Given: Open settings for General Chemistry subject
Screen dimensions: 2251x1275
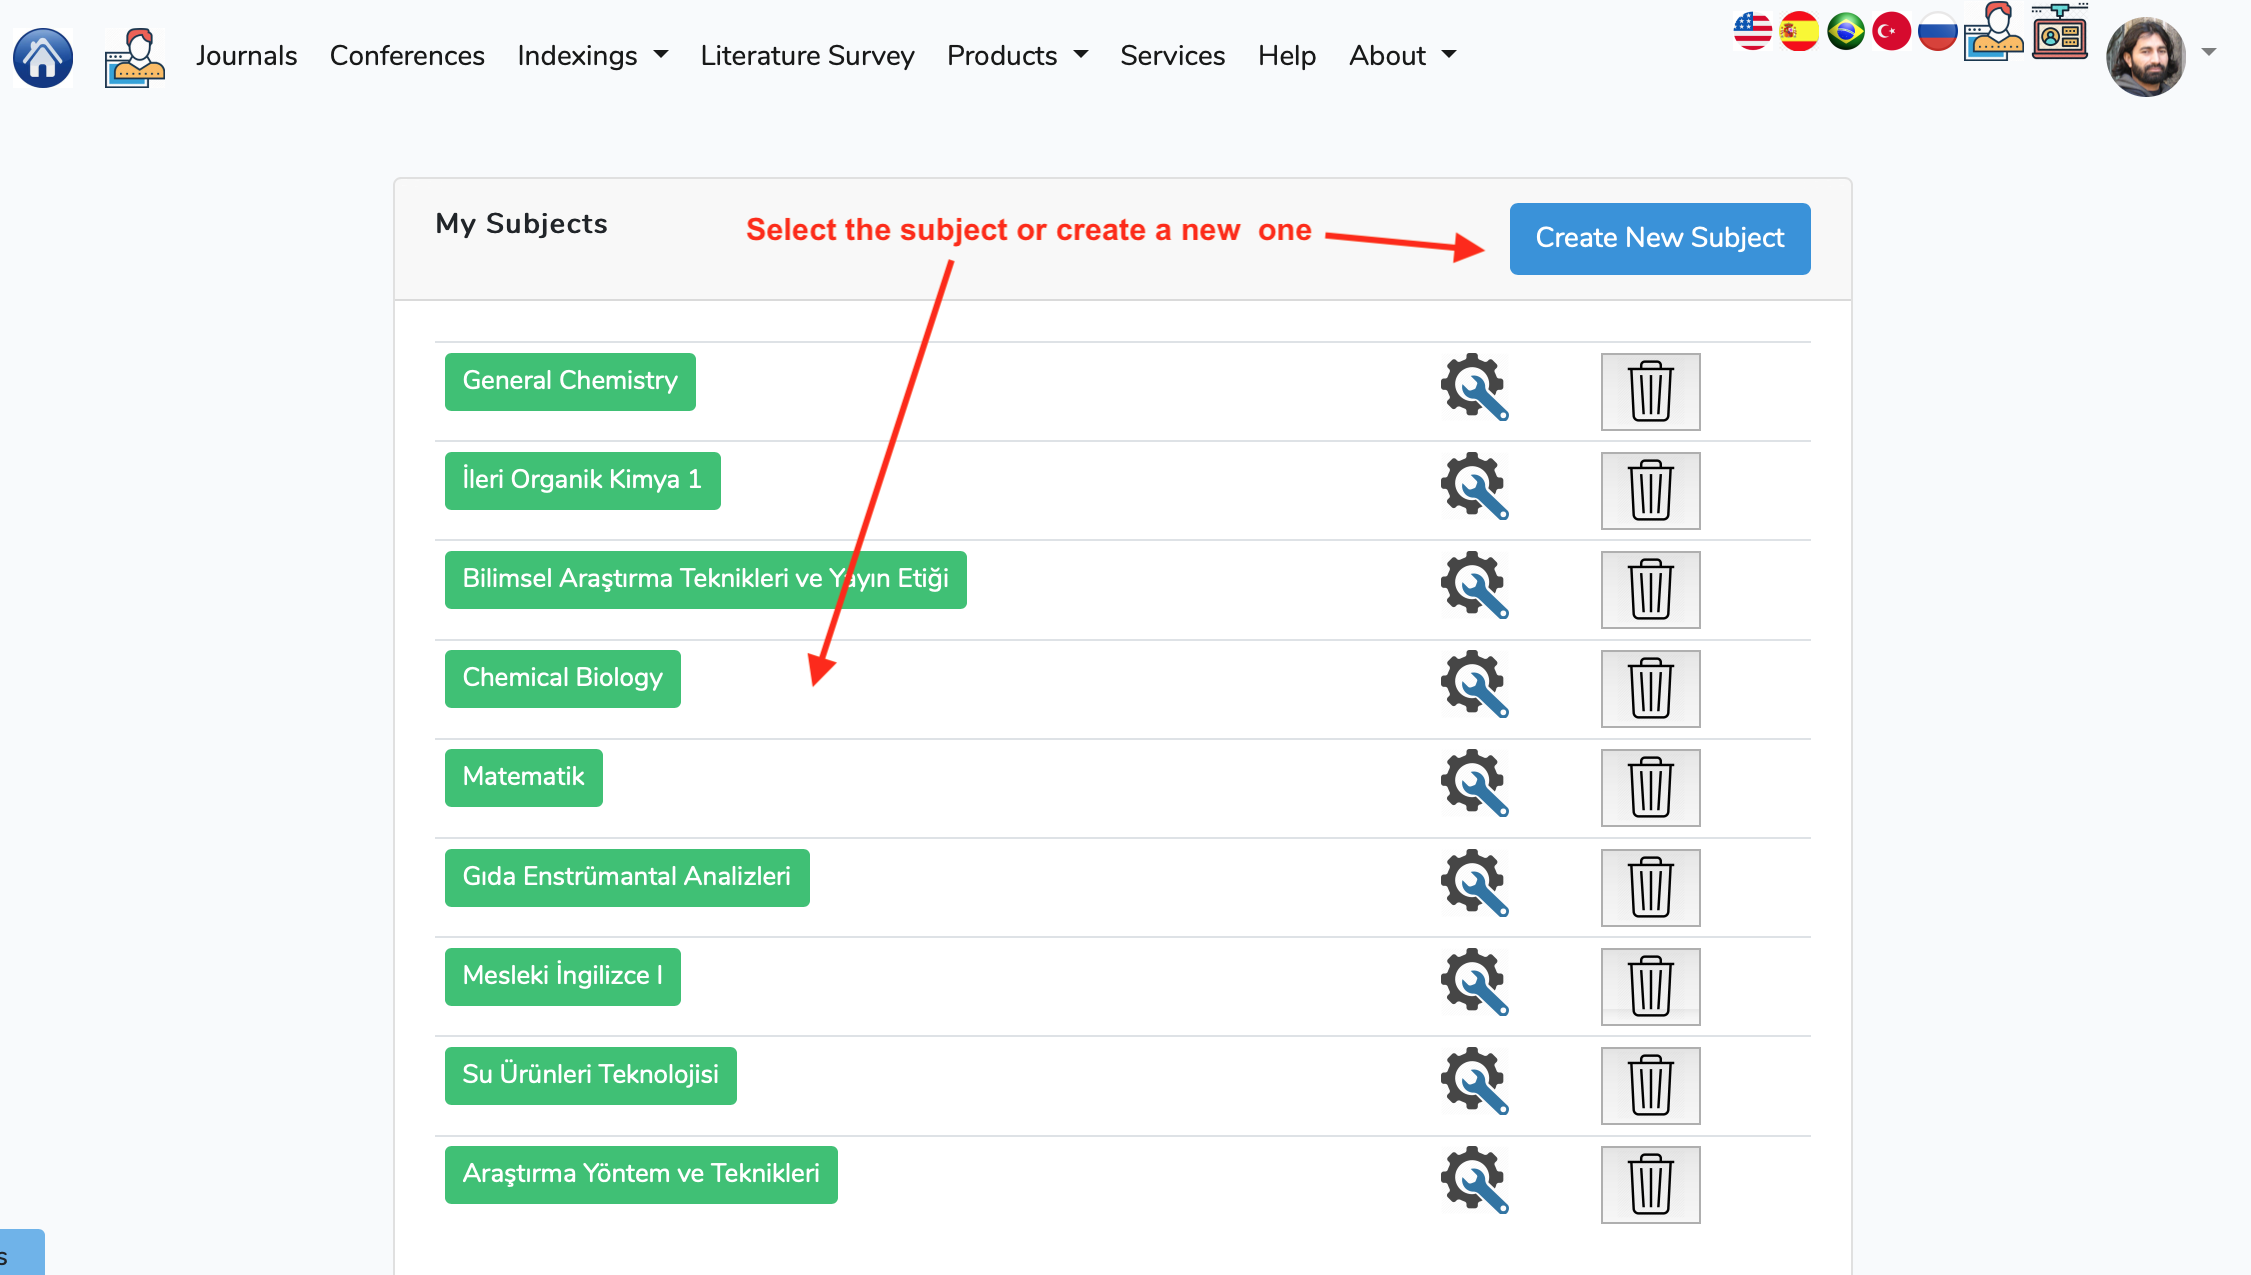Looking at the screenshot, I should [x=1474, y=387].
